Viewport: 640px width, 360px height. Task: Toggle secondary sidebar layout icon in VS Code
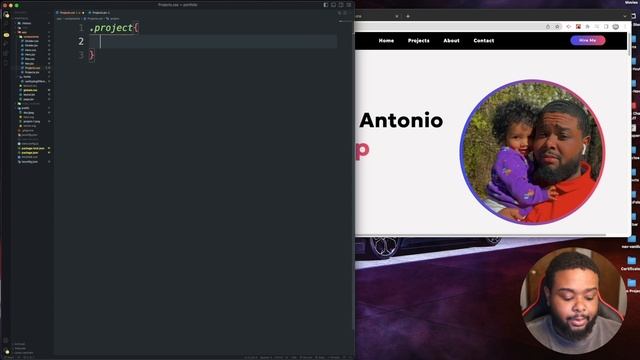pyautogui.click(x=341, y=5)
